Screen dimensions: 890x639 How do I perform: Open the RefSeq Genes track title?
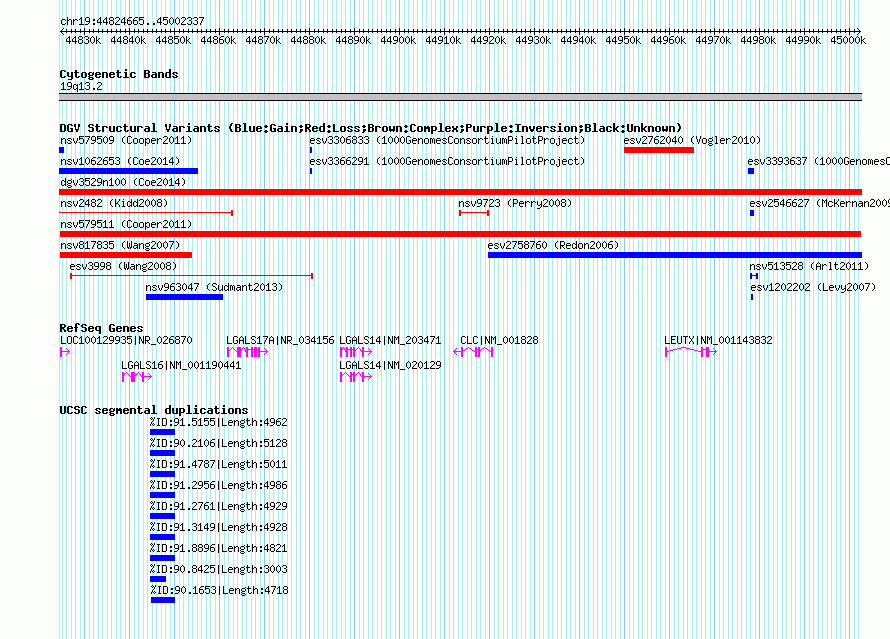click(101, 328)
